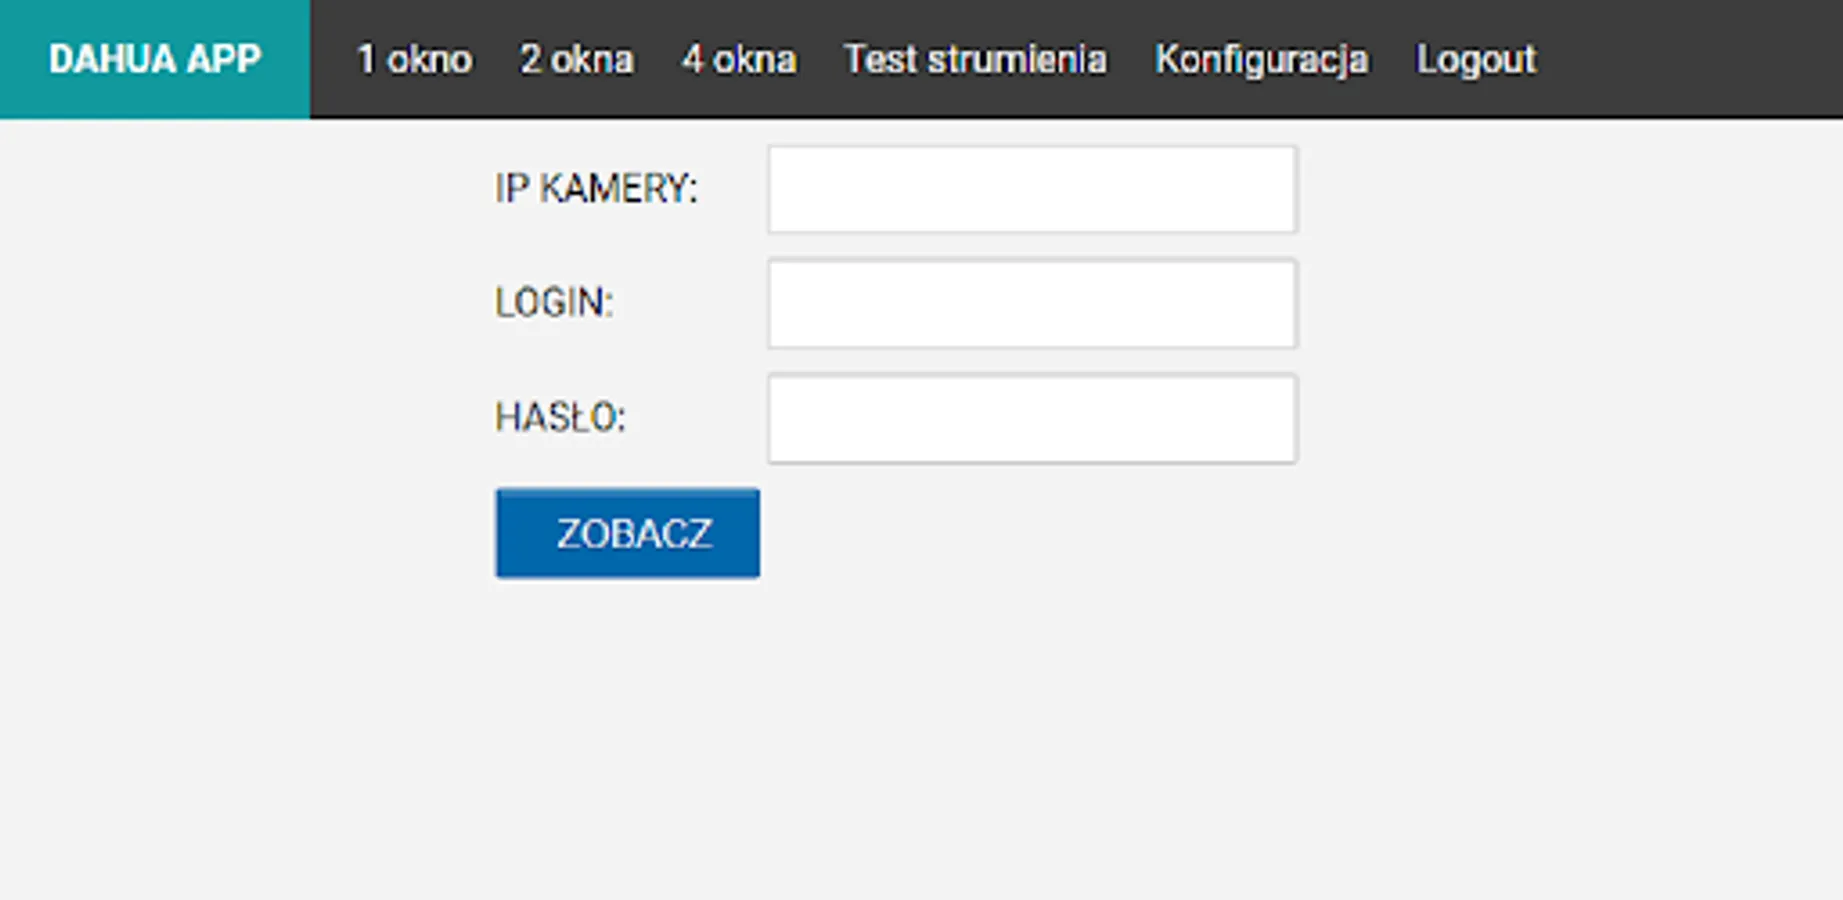Submit the camera form with the blue button
The image size is (1843, 900).
627,533
